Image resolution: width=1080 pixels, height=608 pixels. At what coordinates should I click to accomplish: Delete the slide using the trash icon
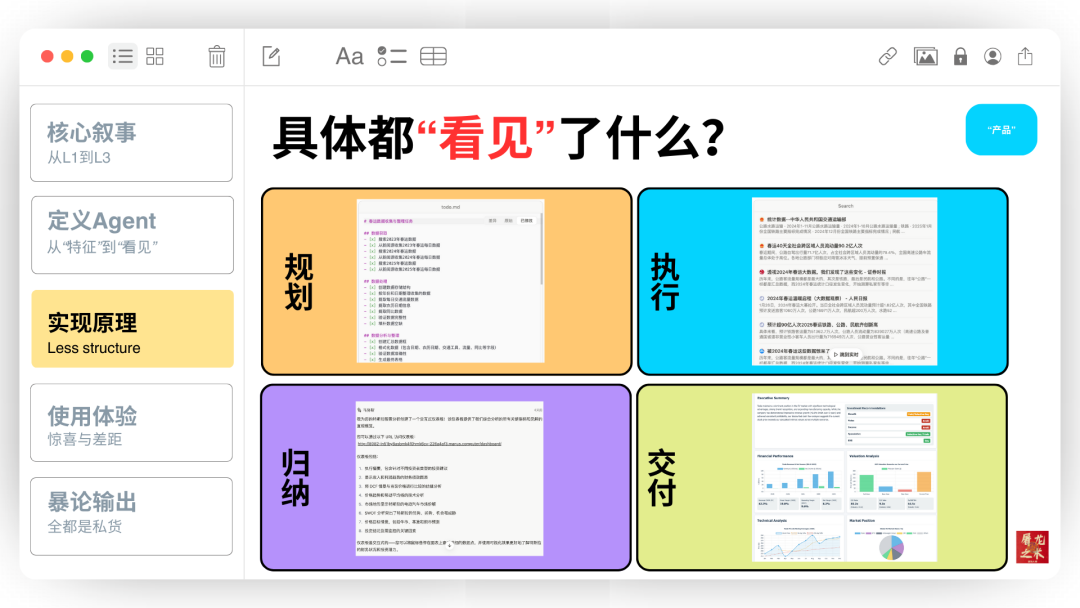tap(216, 57)
